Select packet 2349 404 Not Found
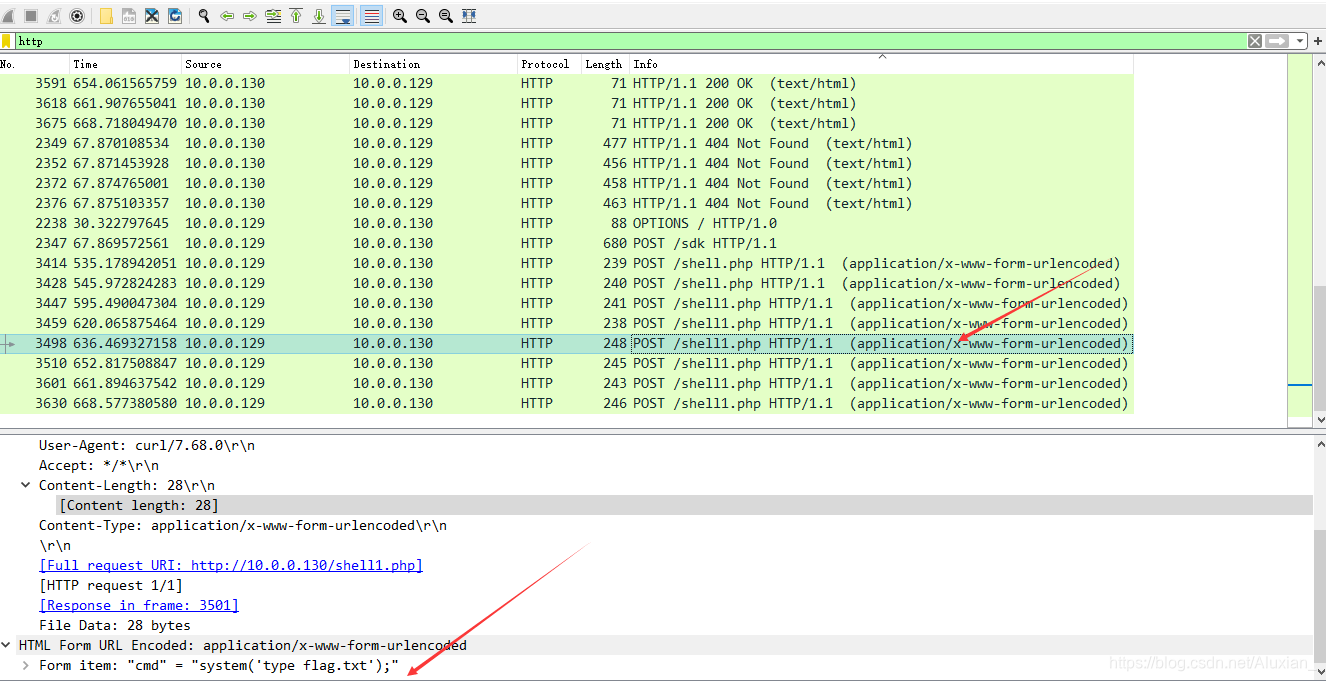The image size is (1326, 681). click(566, 143)
